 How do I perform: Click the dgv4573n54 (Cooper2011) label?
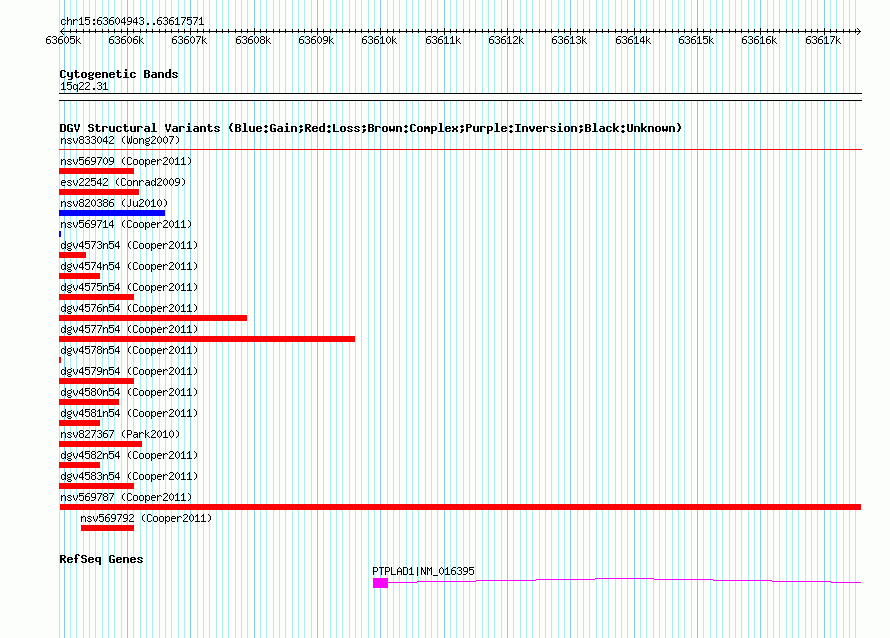129,245
